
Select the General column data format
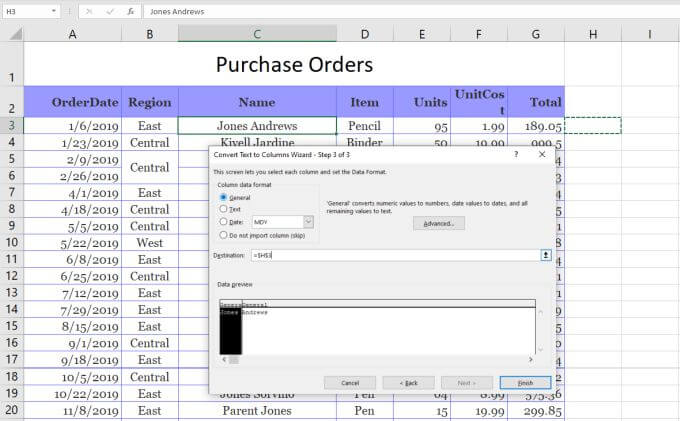click(x=224, y=197)
